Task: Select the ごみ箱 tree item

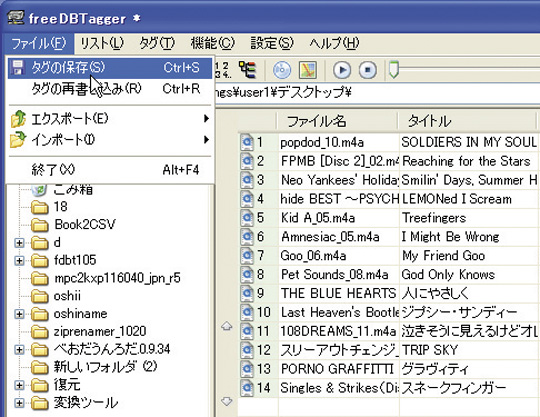Action: coord(73,189)
